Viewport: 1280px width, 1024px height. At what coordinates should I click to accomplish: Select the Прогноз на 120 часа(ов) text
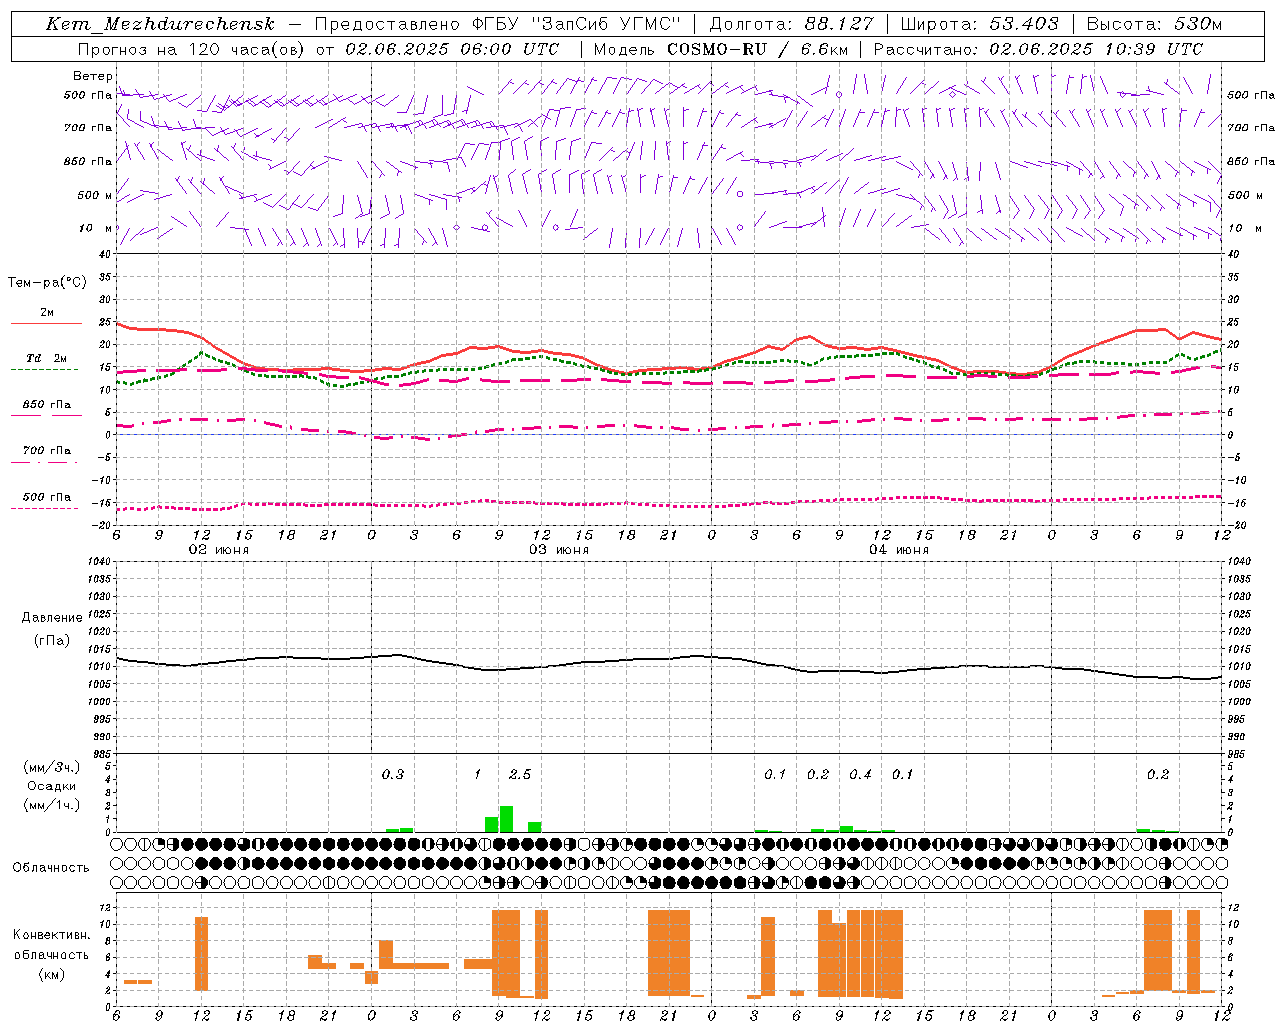tap(191, 49)
